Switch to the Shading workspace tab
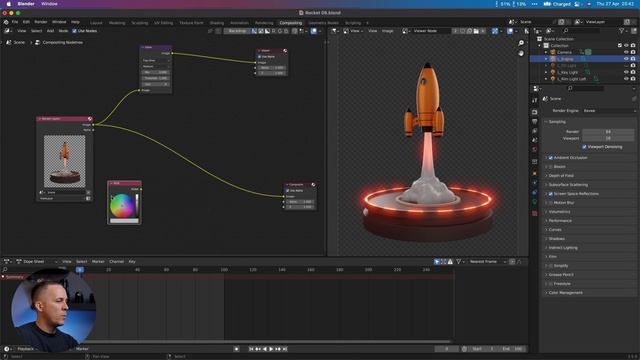640x360 pixels. point(217,23)
